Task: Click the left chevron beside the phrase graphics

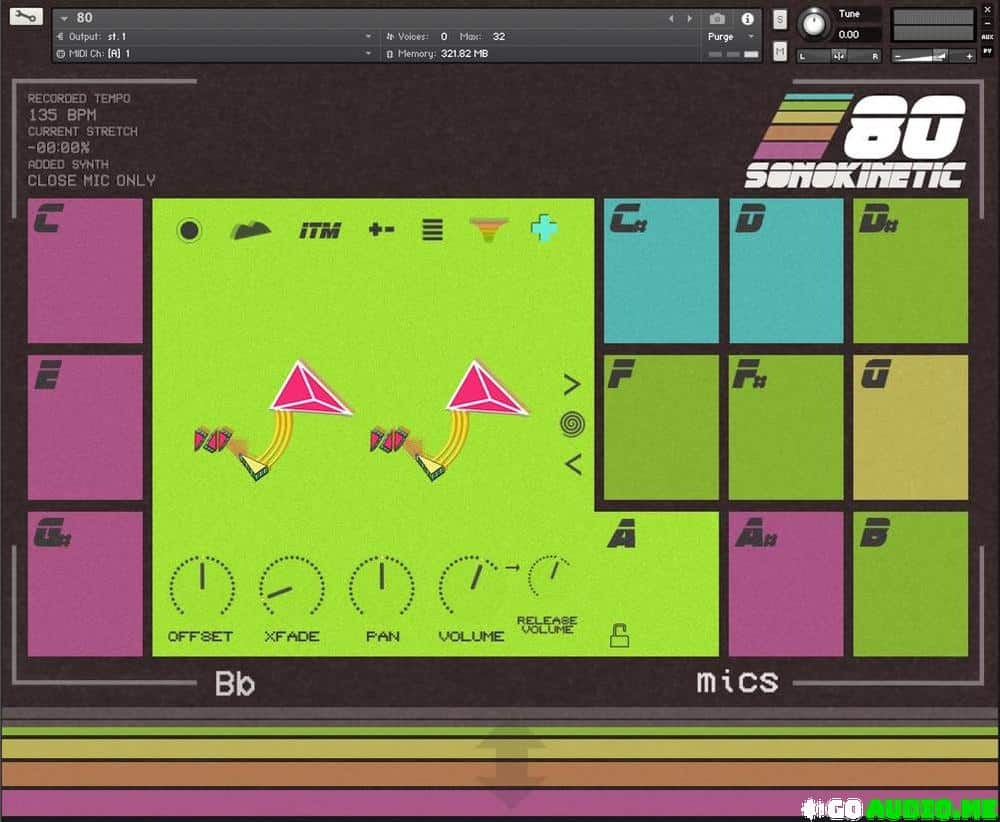Action: pyautogui.click(x=573, y=464)
